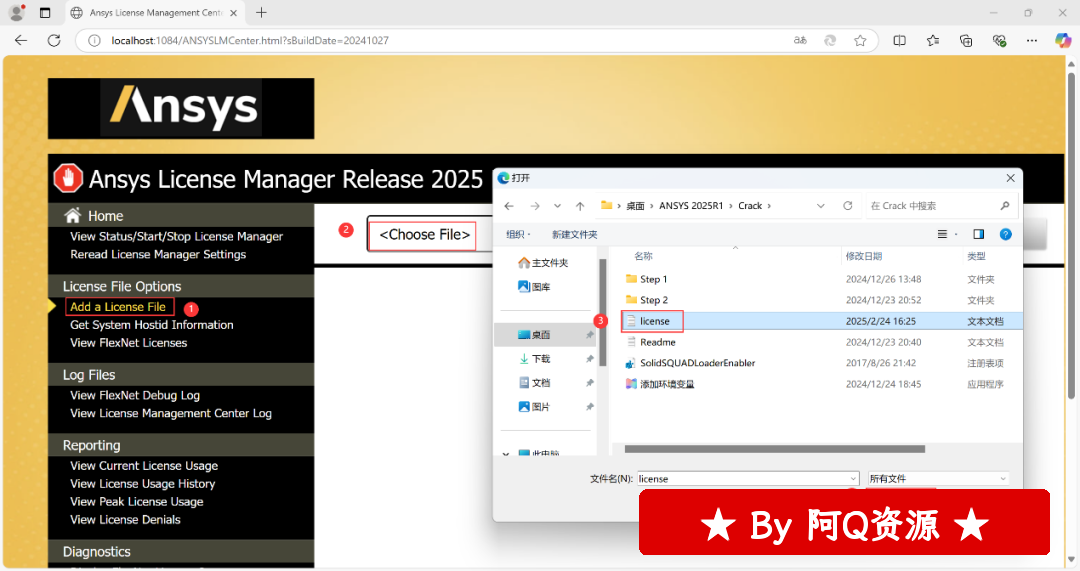Viewport: 1080px width, 571px height.
Task: Reload the page with refresh icon
Action: pos(54,41)
